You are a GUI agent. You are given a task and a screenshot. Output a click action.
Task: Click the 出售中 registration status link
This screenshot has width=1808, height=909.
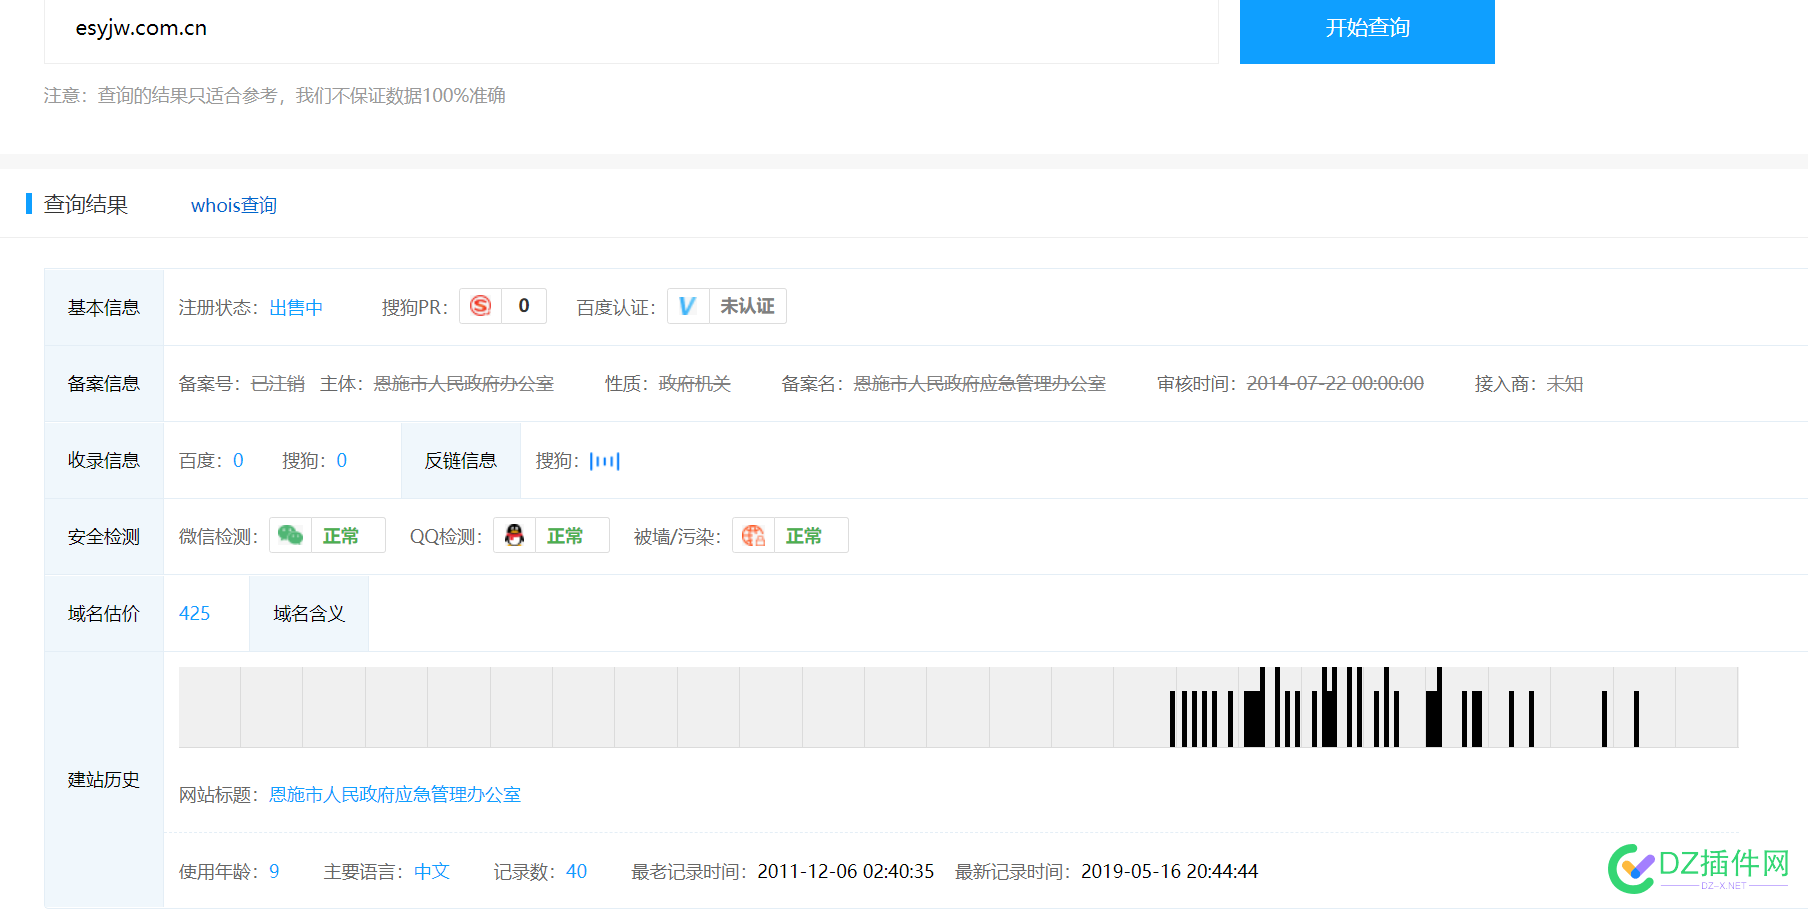296,307
